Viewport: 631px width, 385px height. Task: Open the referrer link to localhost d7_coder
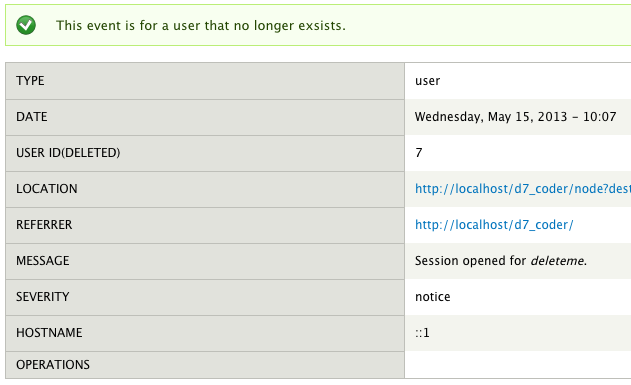[494, 224]
